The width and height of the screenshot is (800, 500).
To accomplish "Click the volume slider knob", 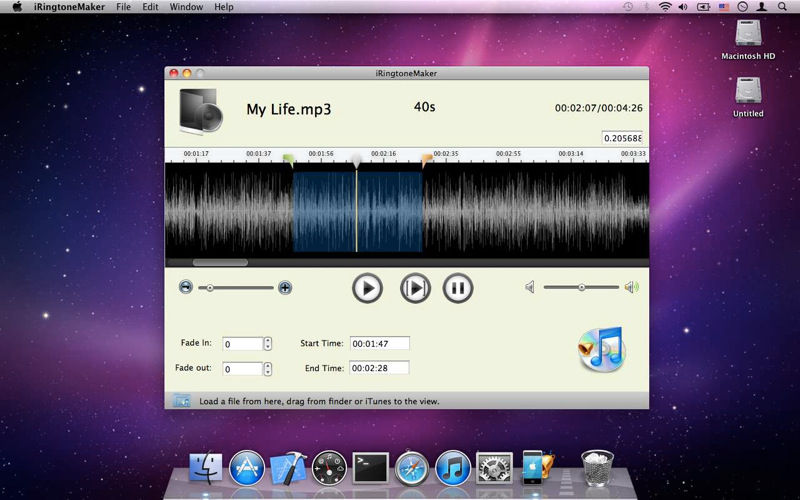I will [x=582, y=287].
